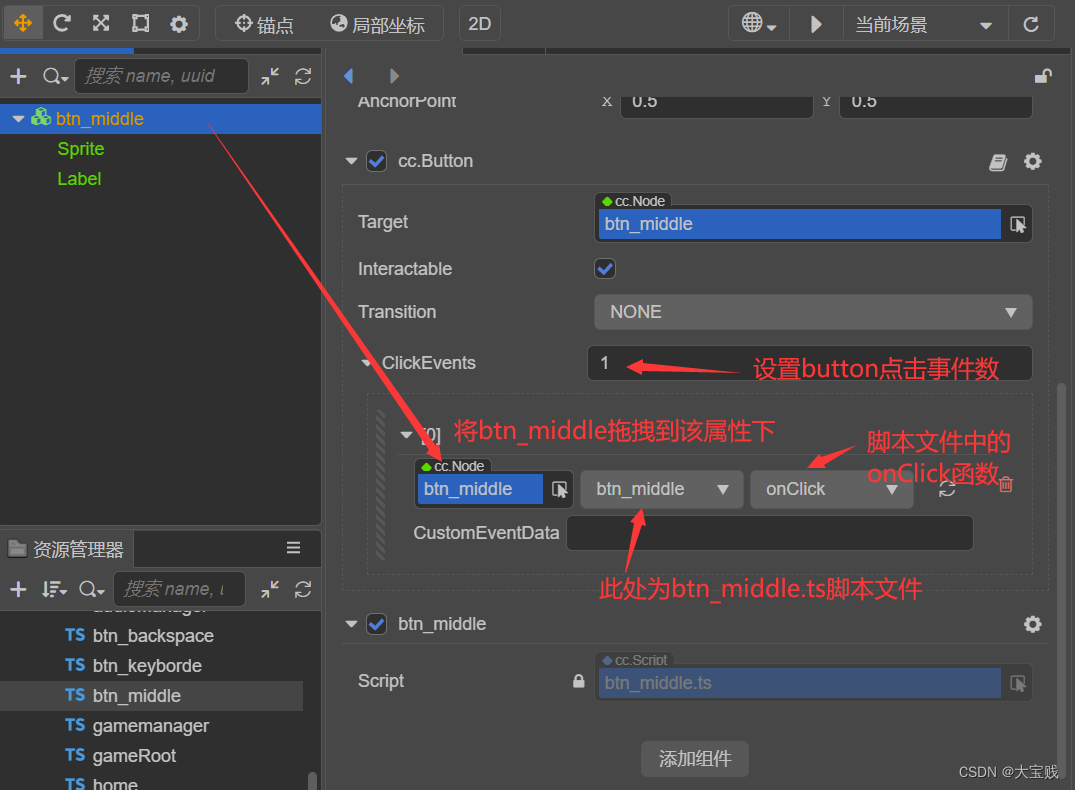1075x790 pixels.
Task: Click the play preview button
Action: pos(816,24)
